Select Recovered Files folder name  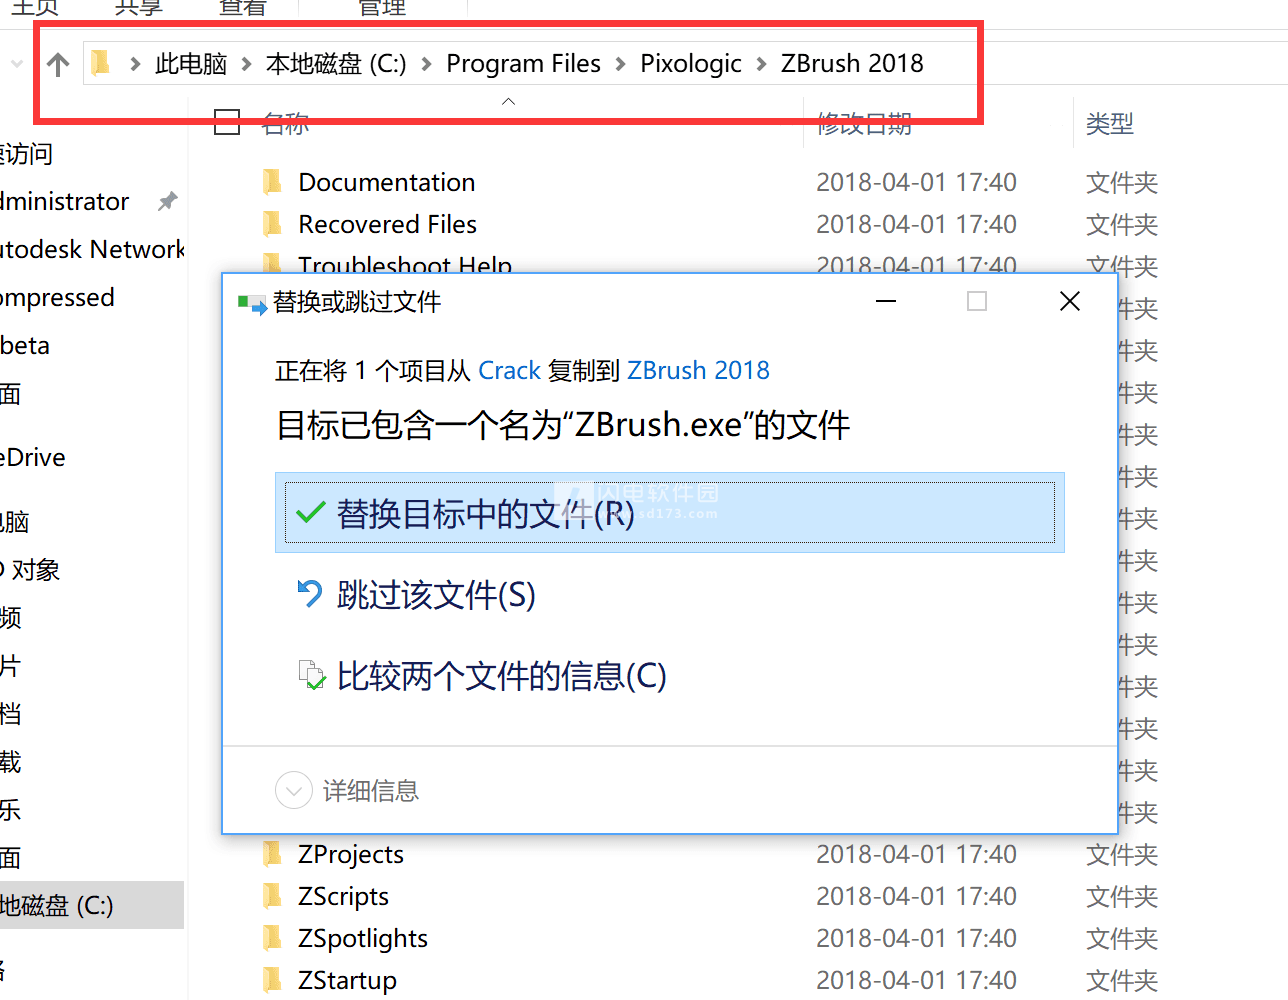click(388, 224)
